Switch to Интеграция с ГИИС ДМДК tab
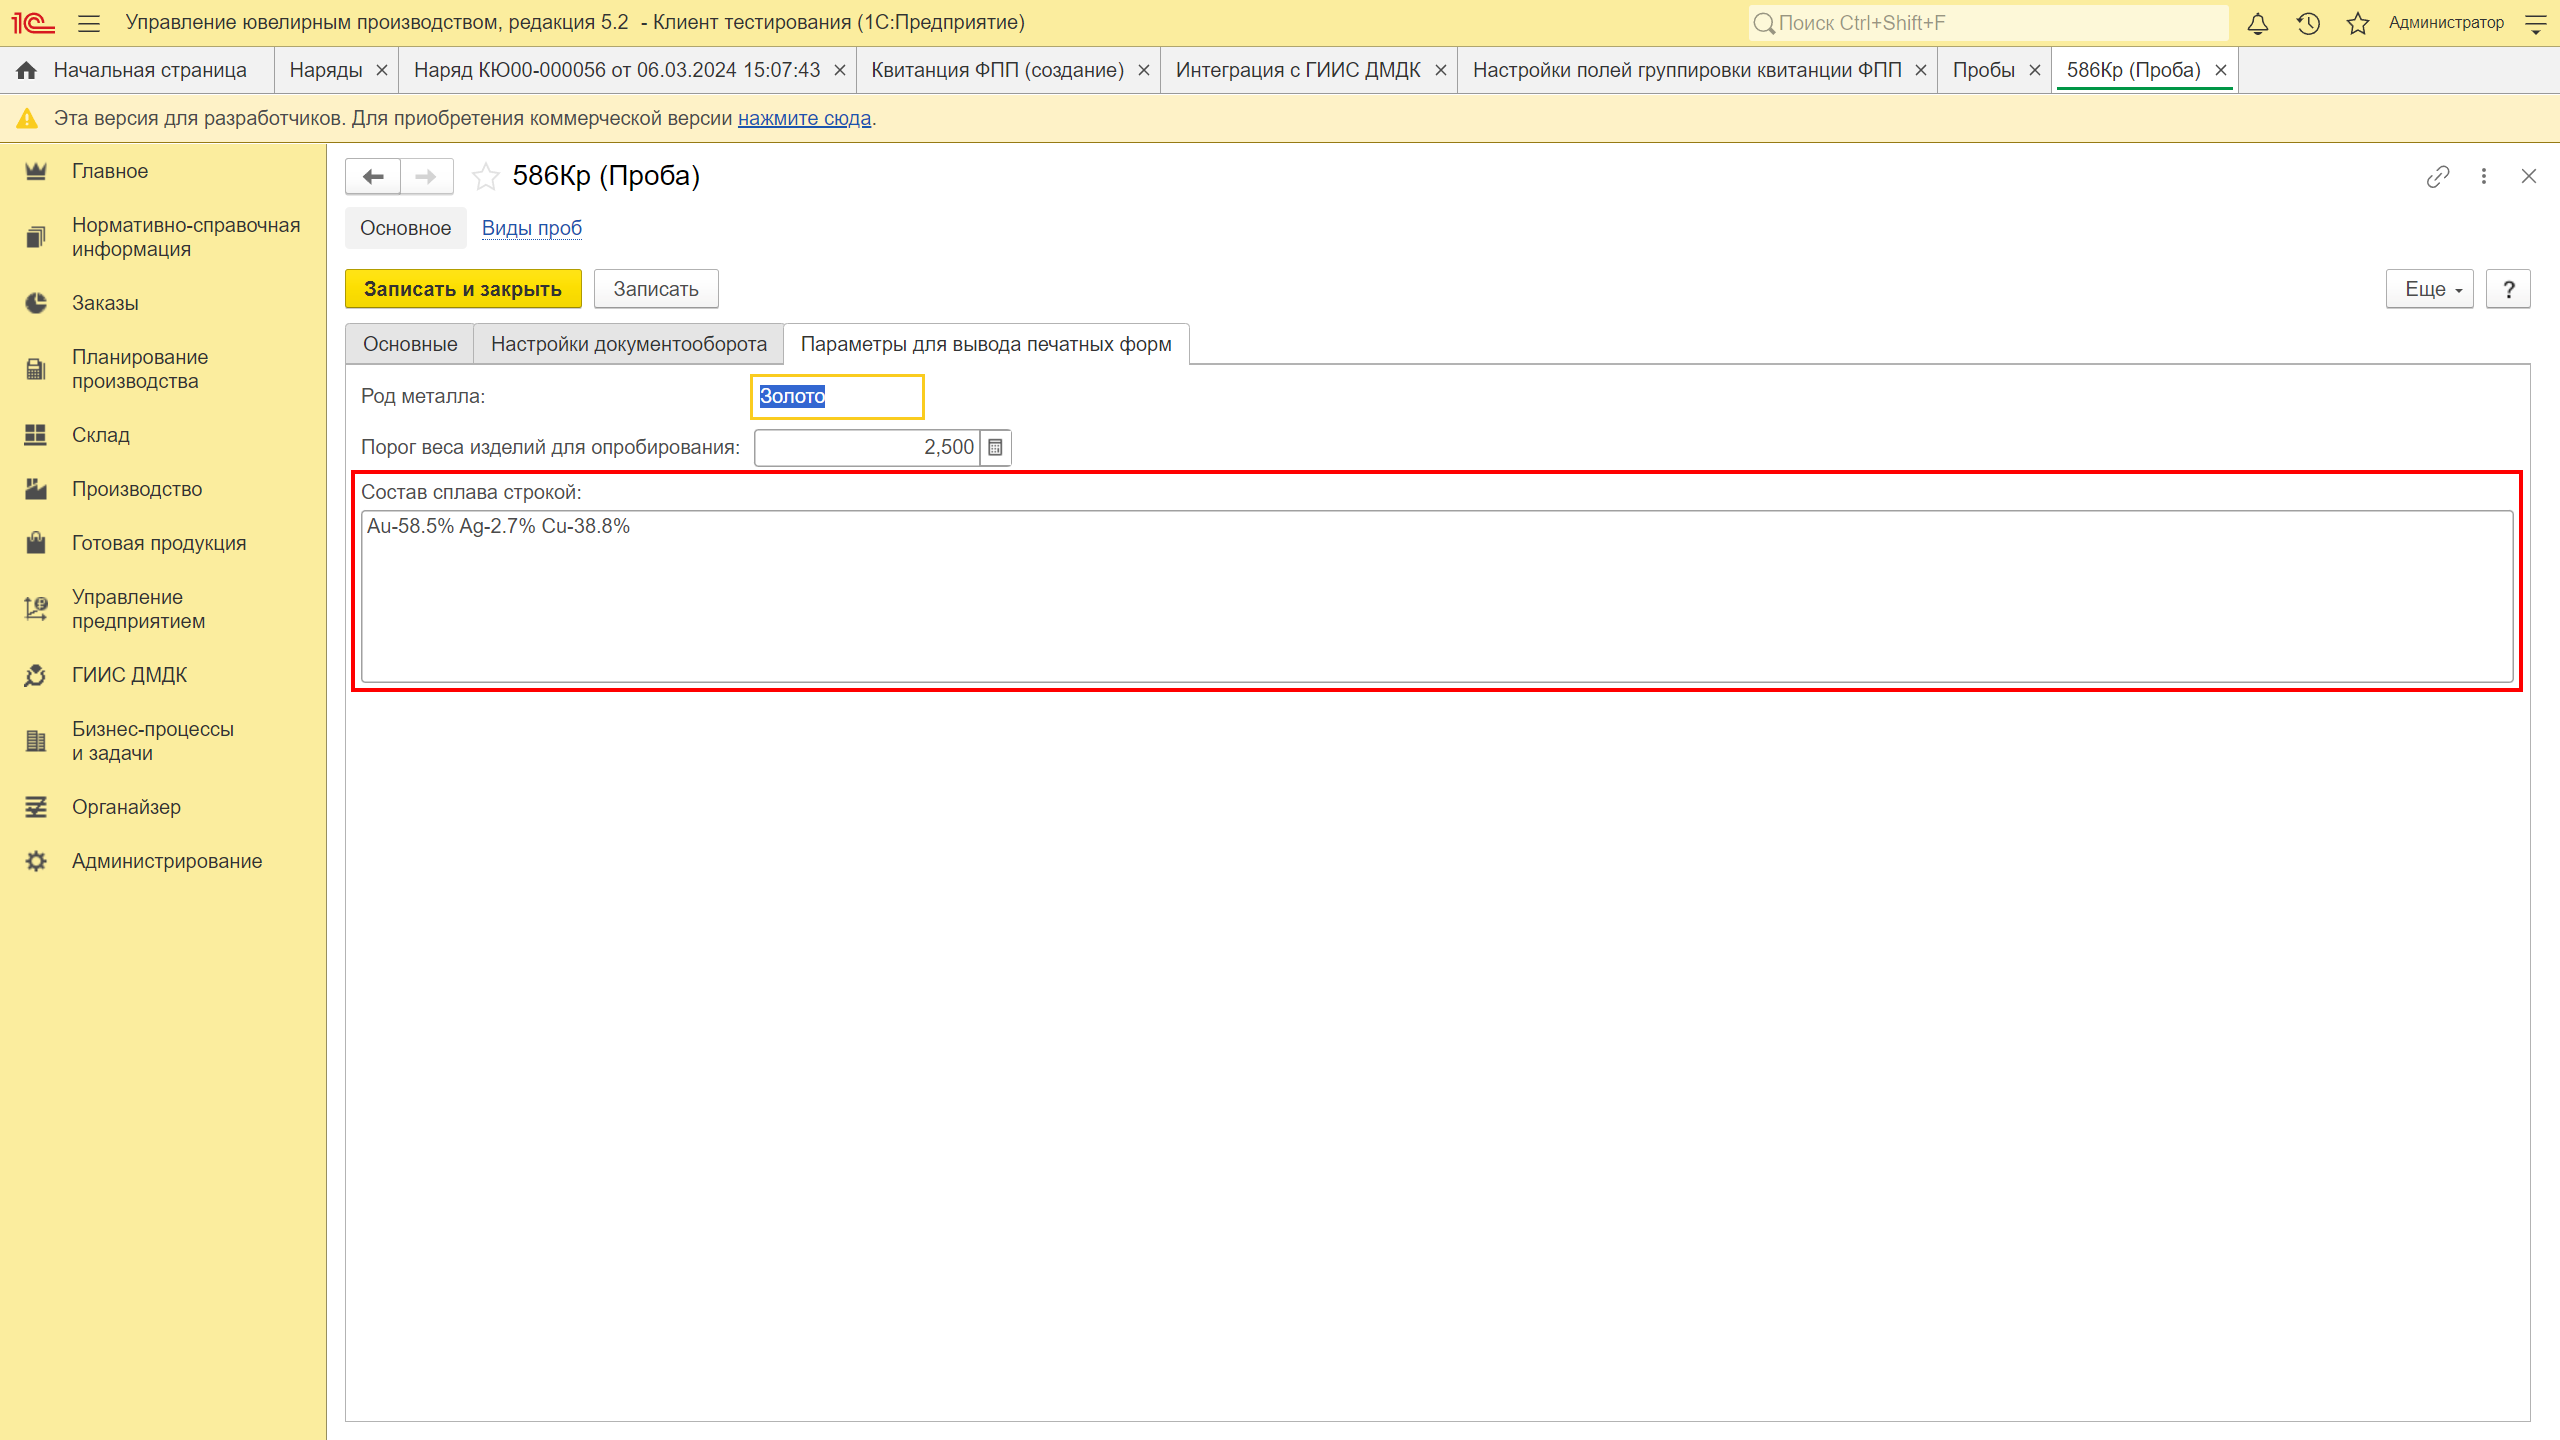The height and width of the screenshot is (1440, 2560). [x=1298, y=70]
